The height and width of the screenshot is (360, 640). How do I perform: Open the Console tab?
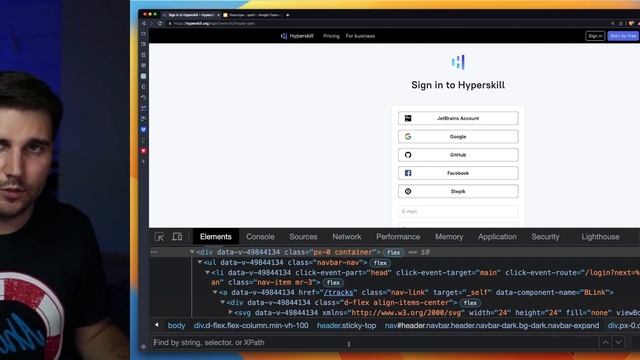[x=260, y=237]
